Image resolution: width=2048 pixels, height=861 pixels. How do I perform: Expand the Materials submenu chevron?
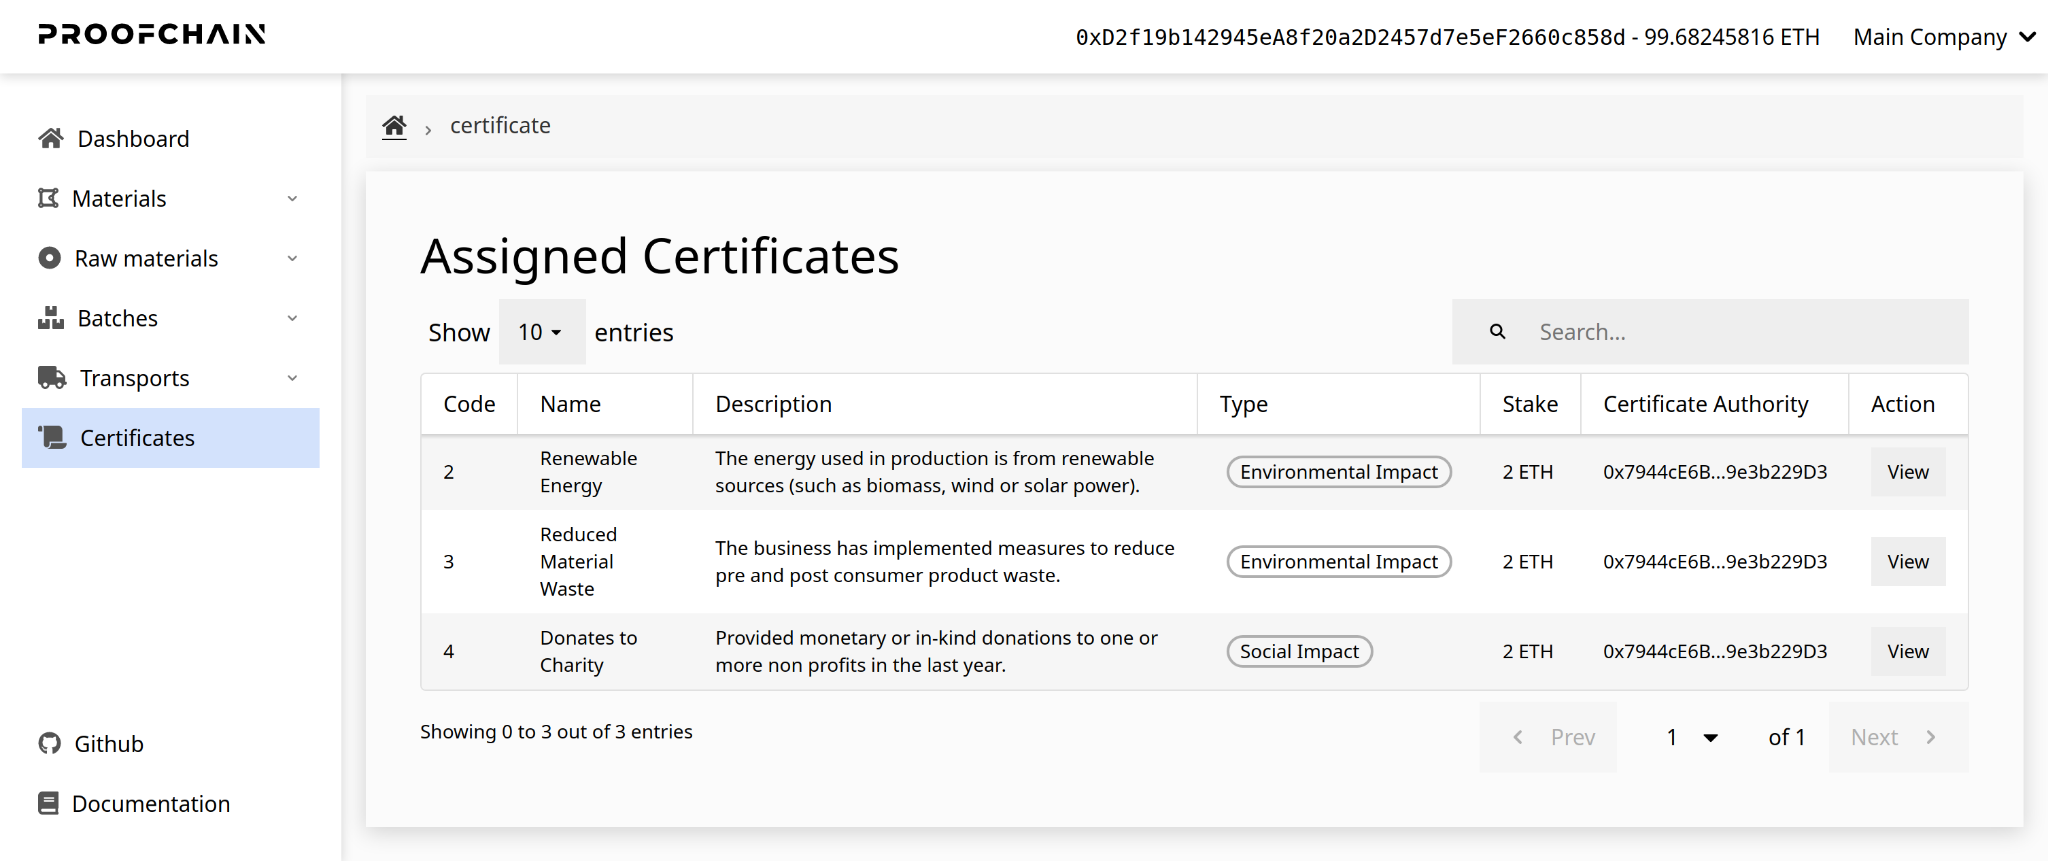(x=292, y=199)
